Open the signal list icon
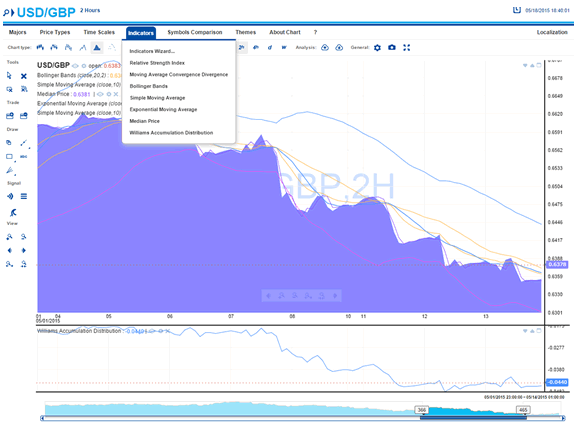Image resolution: width=574 pixels, height=430 pixels. [x=24, y=197]
